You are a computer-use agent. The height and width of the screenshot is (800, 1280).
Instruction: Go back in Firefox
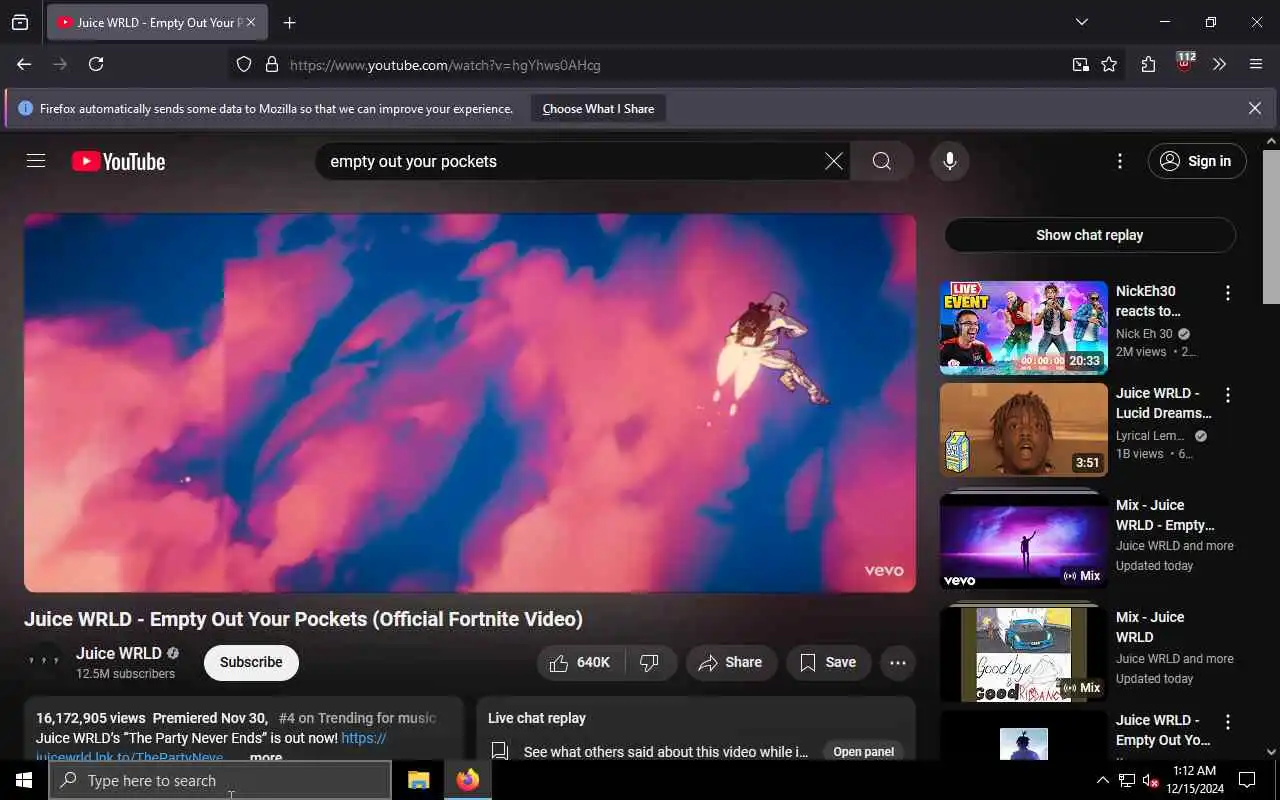point(24,64)
